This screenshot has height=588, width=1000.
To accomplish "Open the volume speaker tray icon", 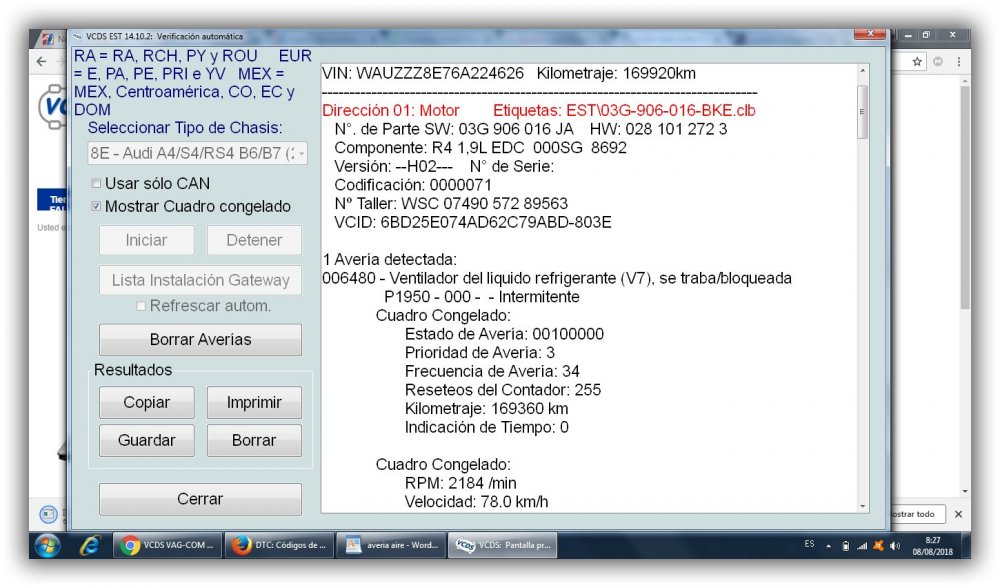I will (895, 546).
